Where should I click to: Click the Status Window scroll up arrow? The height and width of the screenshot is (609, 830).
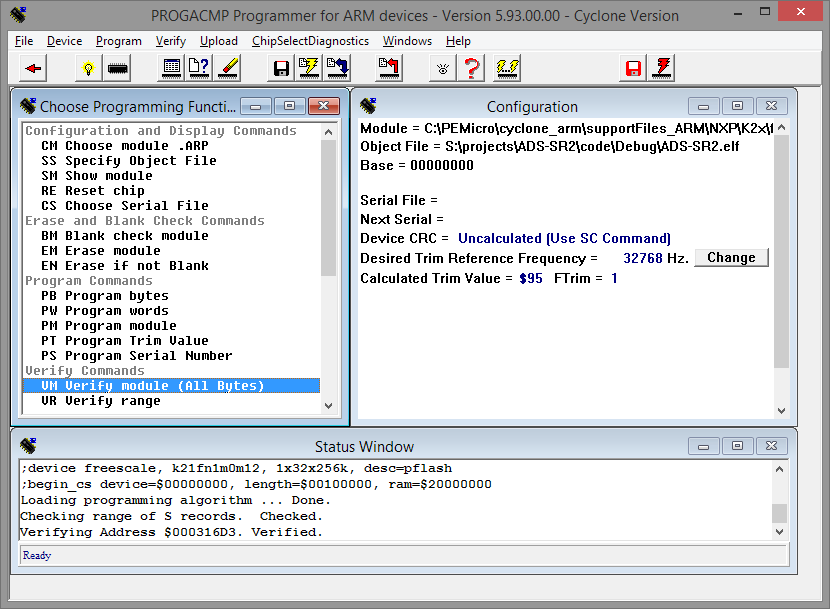pos(779,469)
